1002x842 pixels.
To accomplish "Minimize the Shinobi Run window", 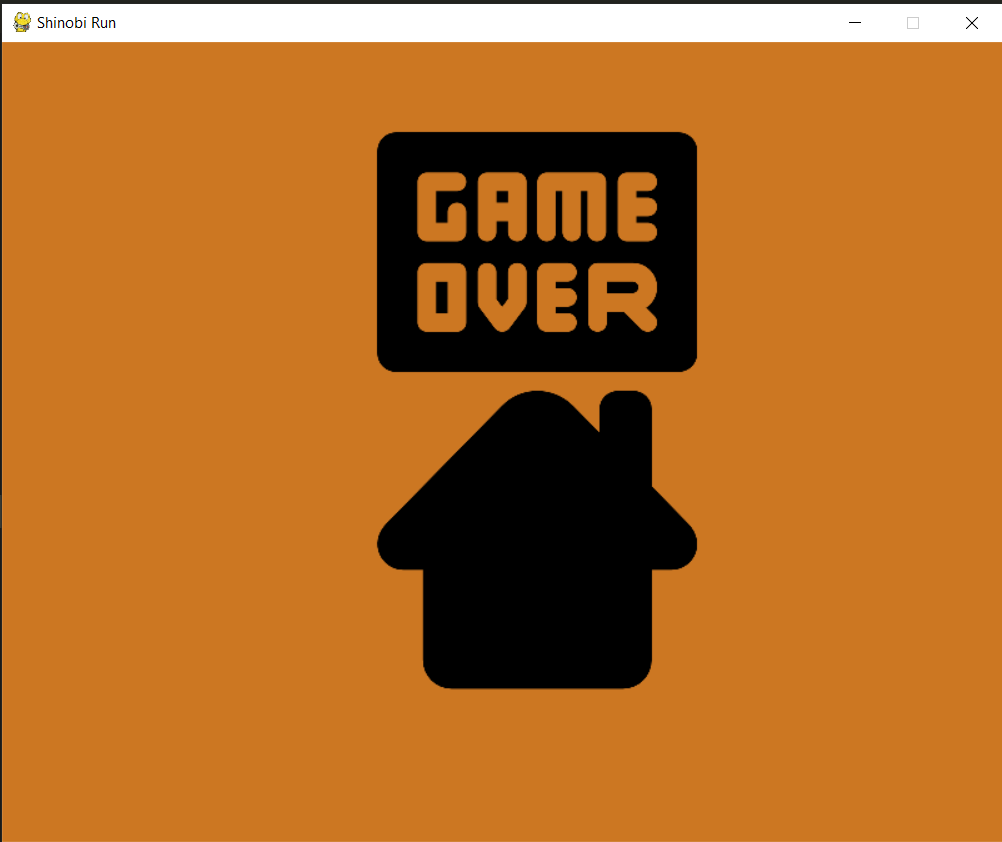I will (854, 23).
